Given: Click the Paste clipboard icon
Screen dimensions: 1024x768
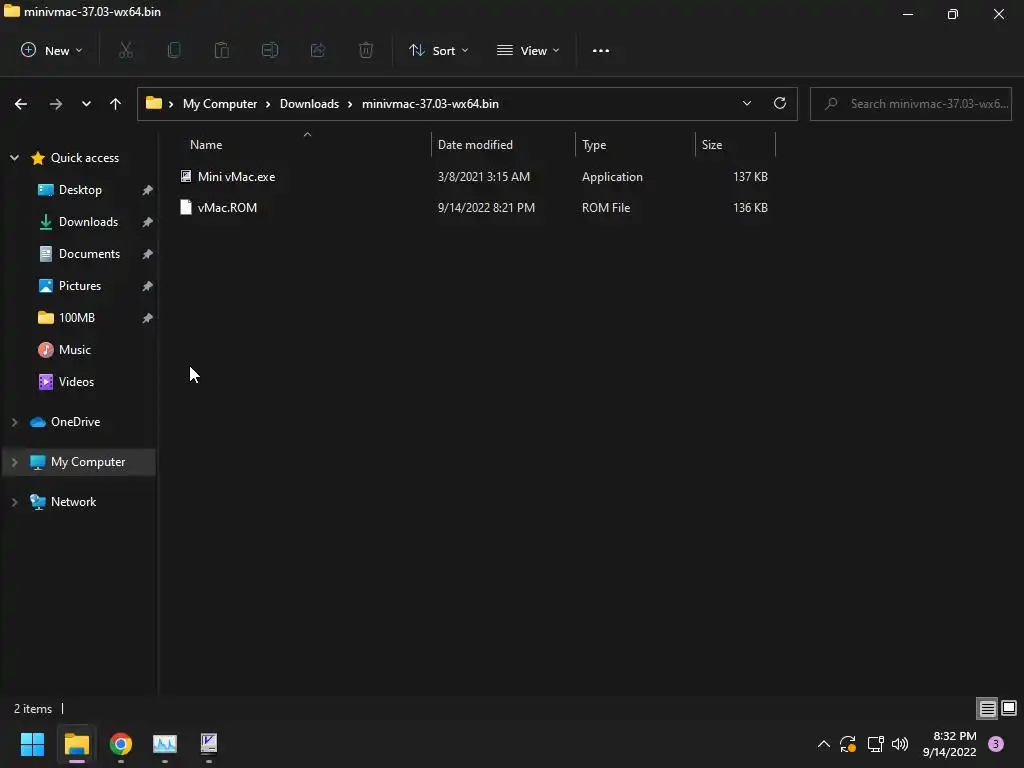Looking at the screenshot, I should click(222, 50).
